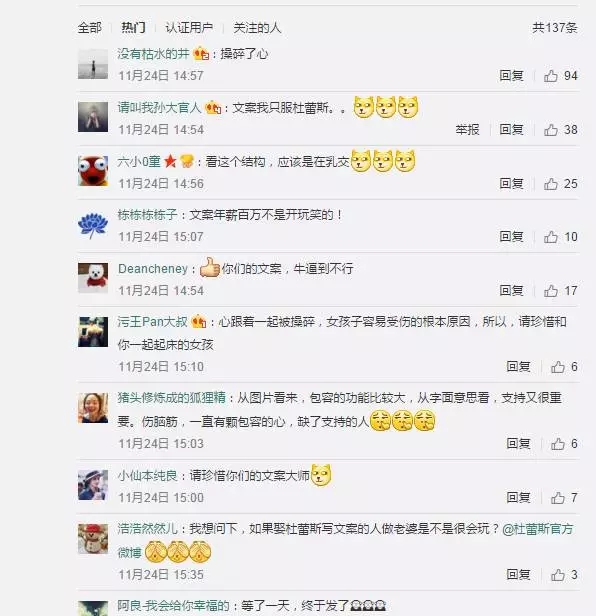Viewport: 596px width, 616px height.
Task: Like 小仙本纯良's comment with 7 likes
Action: pyautogui.click(x=557, y=498)
